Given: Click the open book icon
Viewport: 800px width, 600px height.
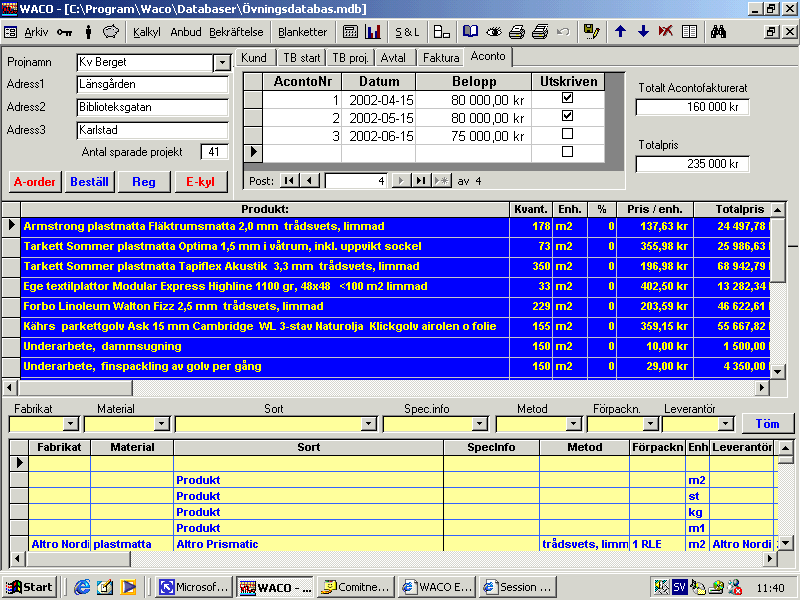Looking at the screenshot, I should (x=470, y=32).
